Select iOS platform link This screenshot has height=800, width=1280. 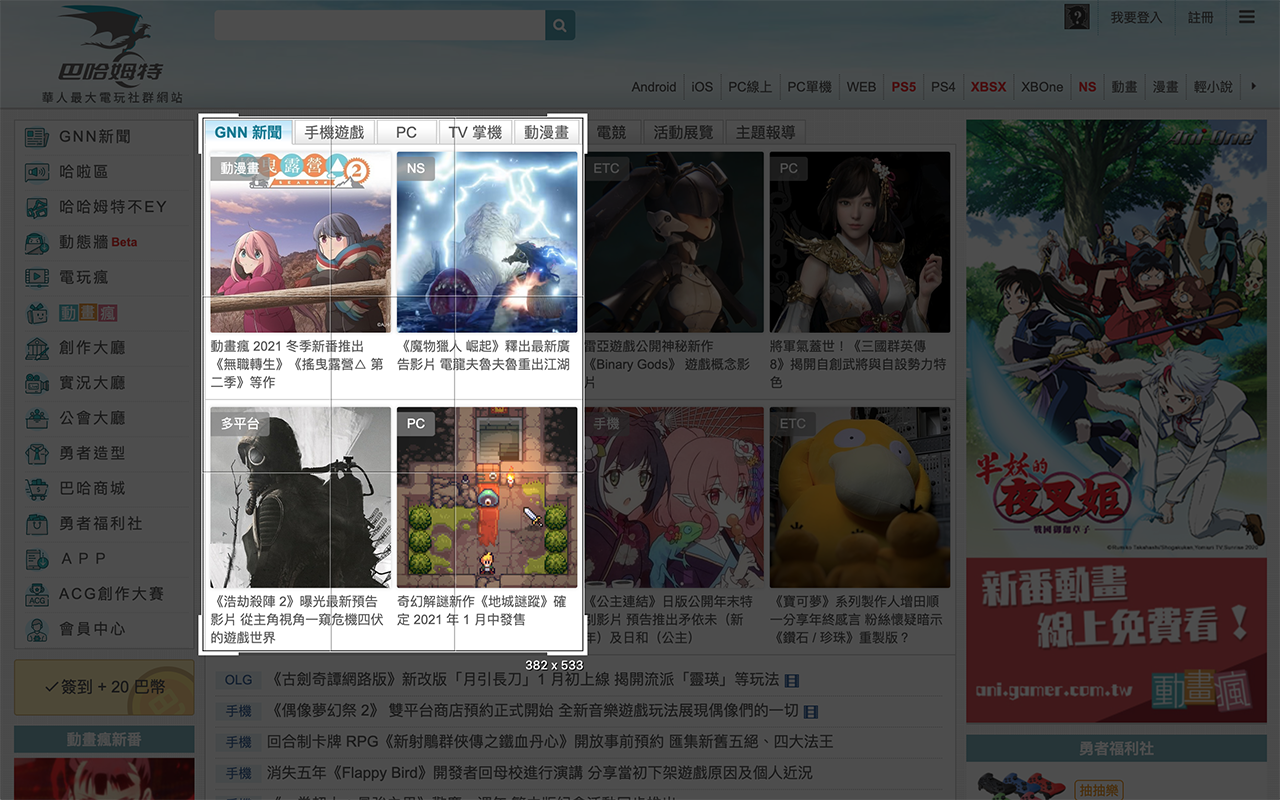pos(702,87)
